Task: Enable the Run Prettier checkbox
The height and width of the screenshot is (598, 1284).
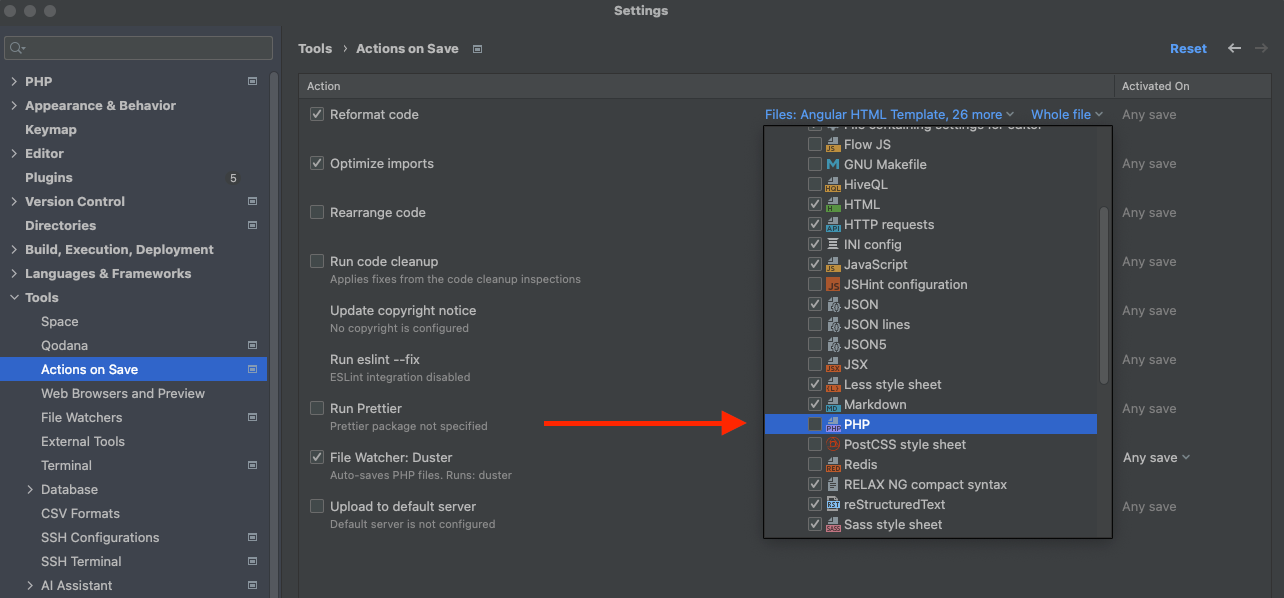Action: (317, 409)
